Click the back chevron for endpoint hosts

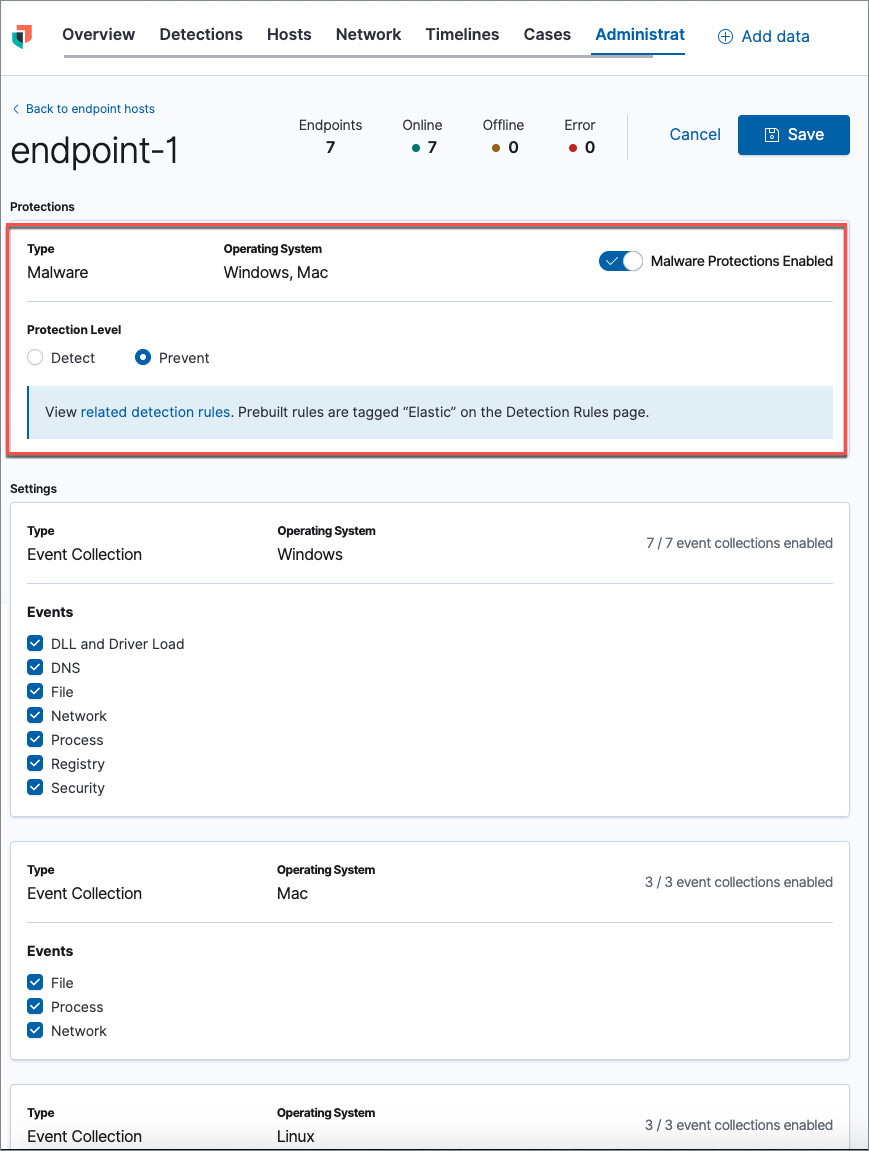click(16, 109)
